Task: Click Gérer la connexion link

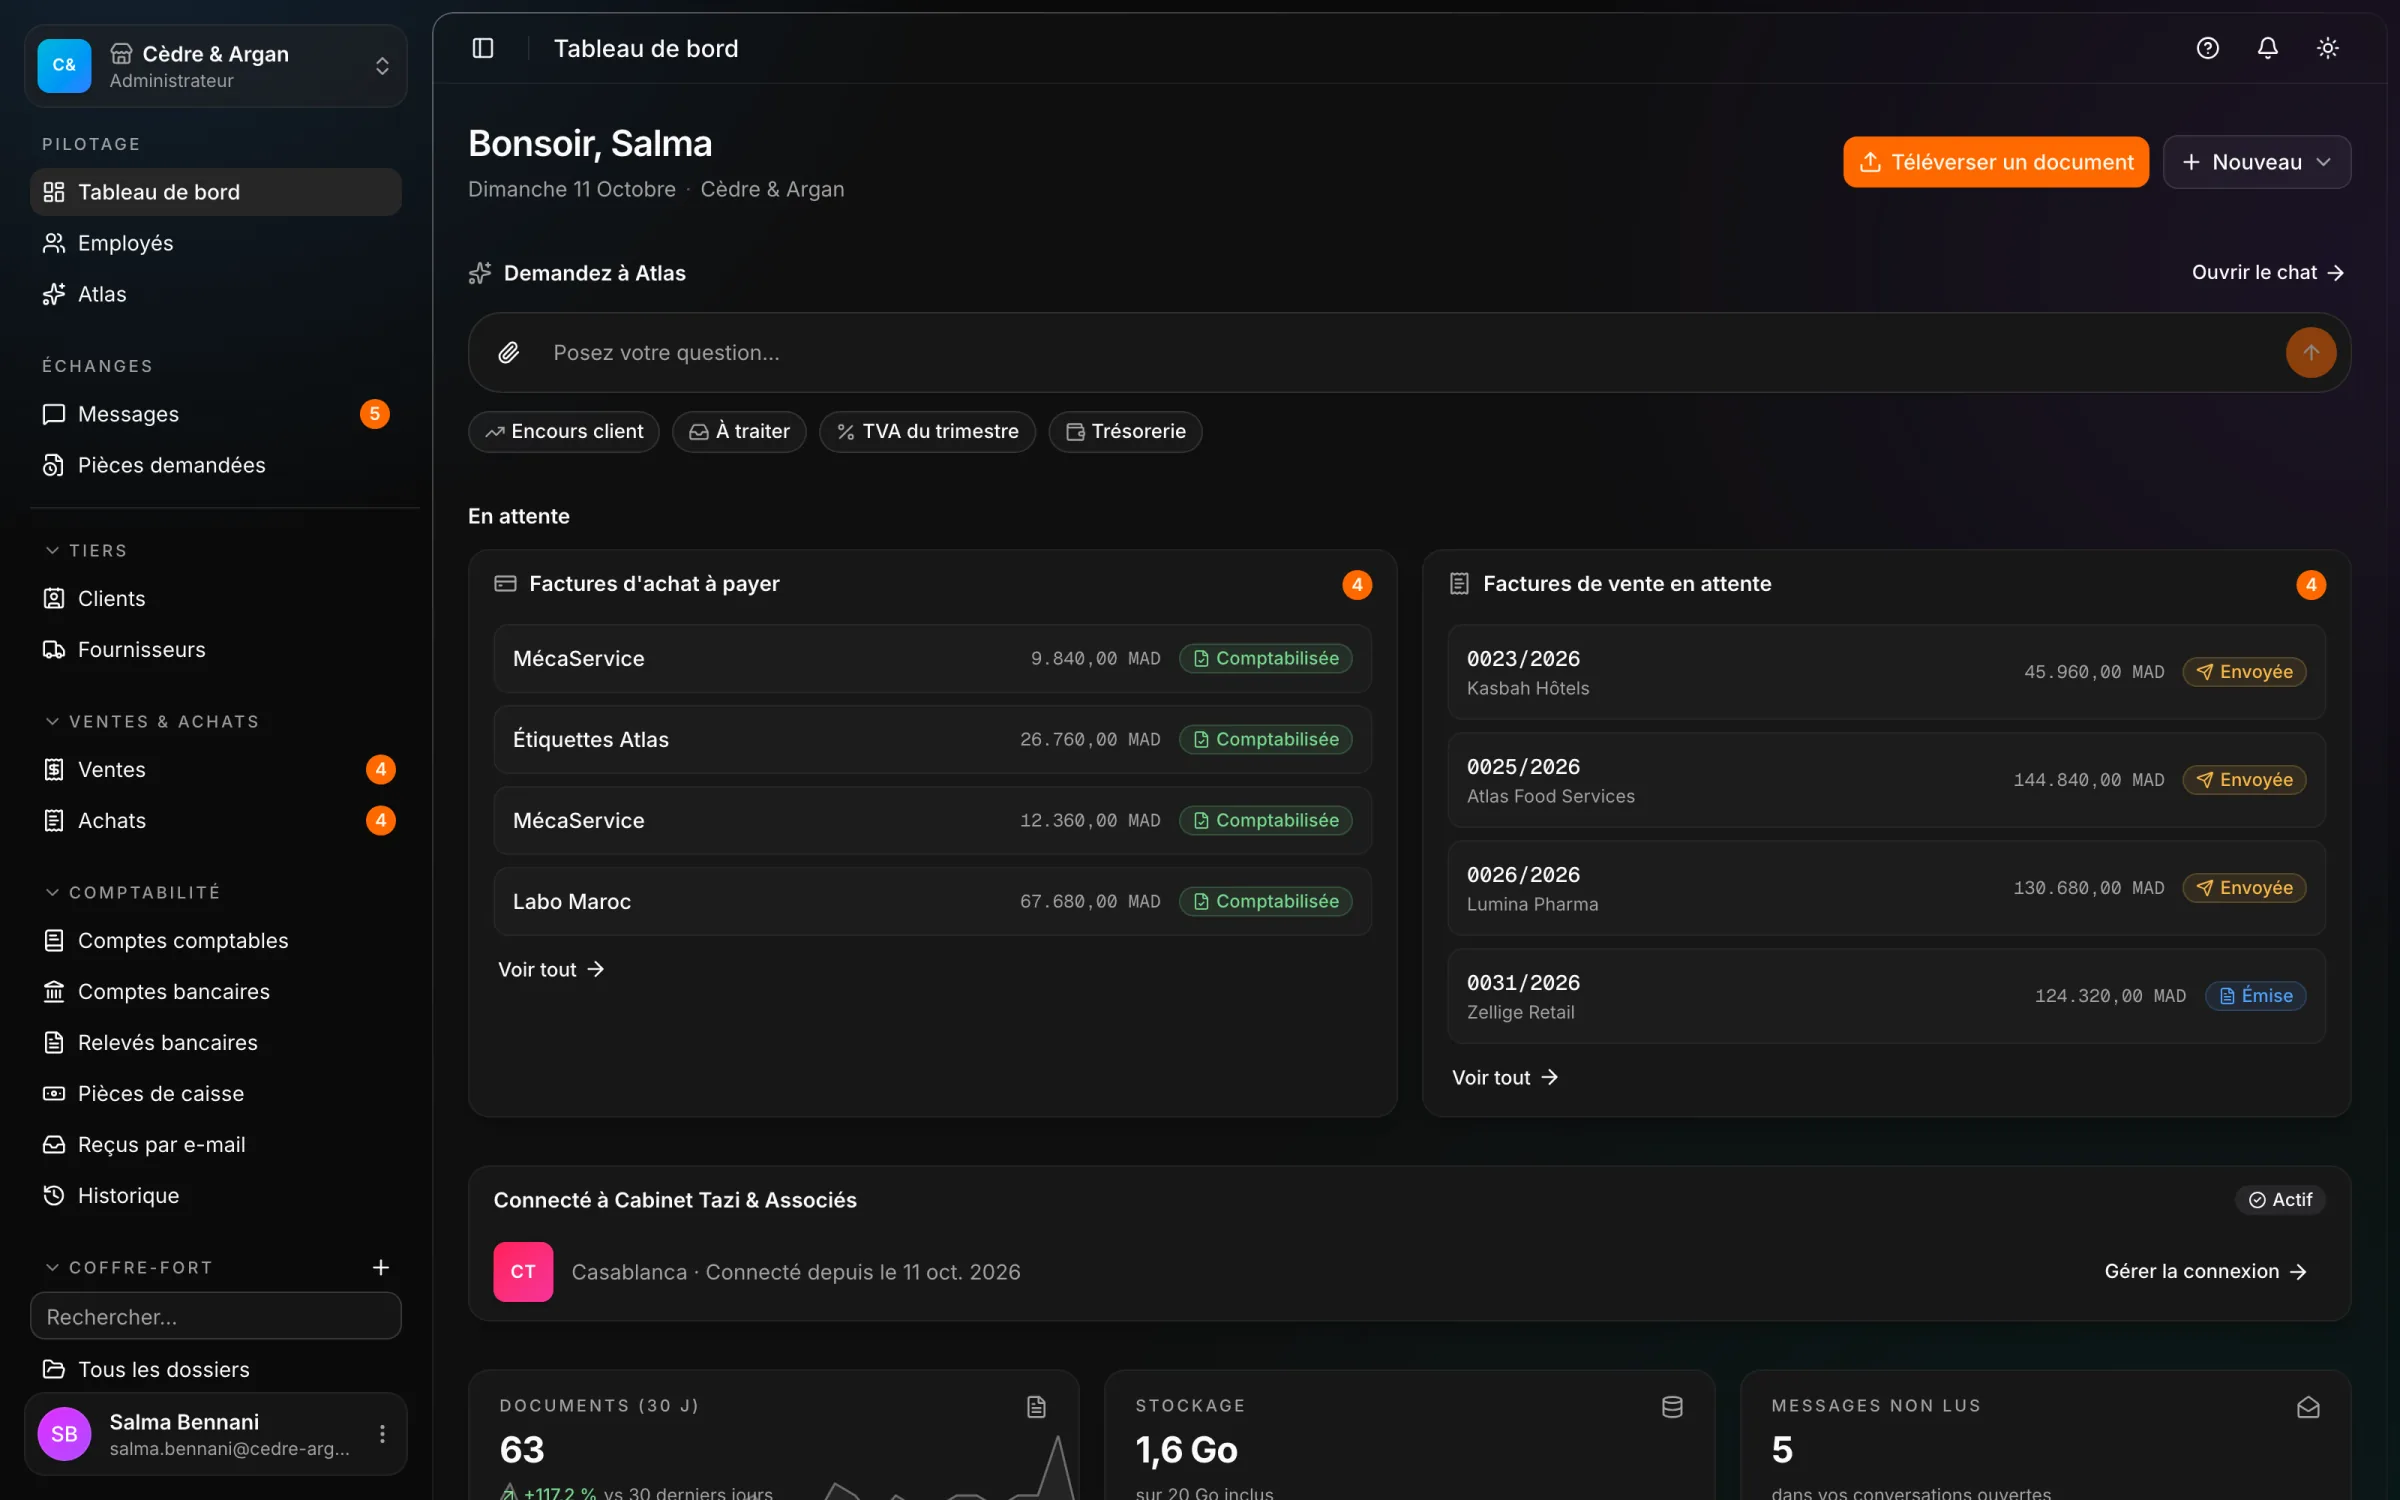Action: [x=2206, y=1271]
